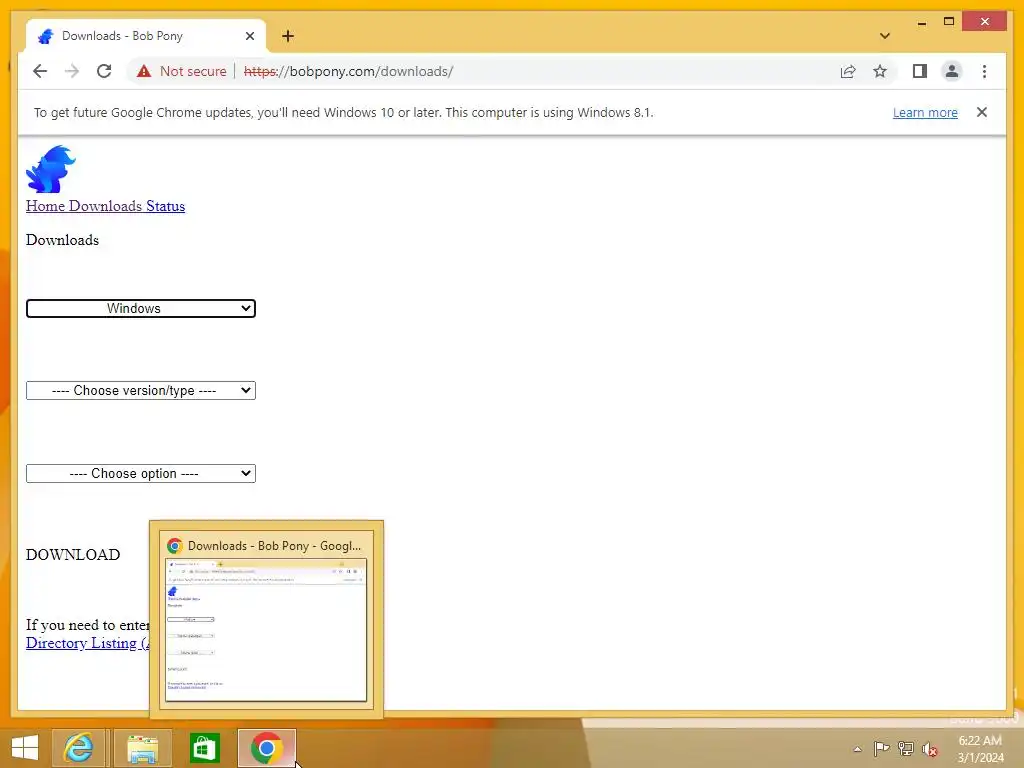The width and height of the screenshot is (1024, 768).
Task: Open the Windows Store taskbar icon
Action: point(204,748)
